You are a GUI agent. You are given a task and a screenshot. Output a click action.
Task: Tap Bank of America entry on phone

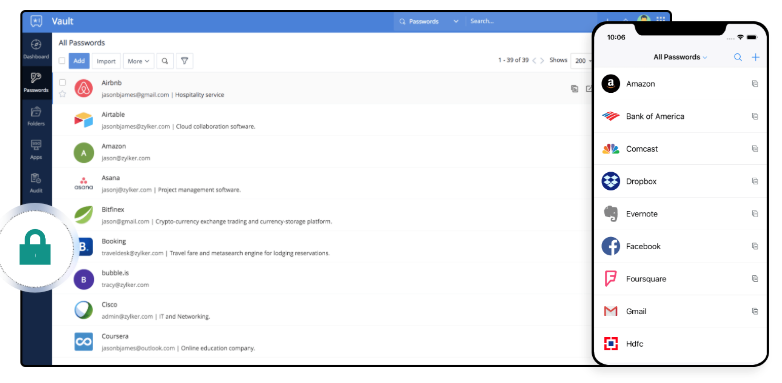681,116
